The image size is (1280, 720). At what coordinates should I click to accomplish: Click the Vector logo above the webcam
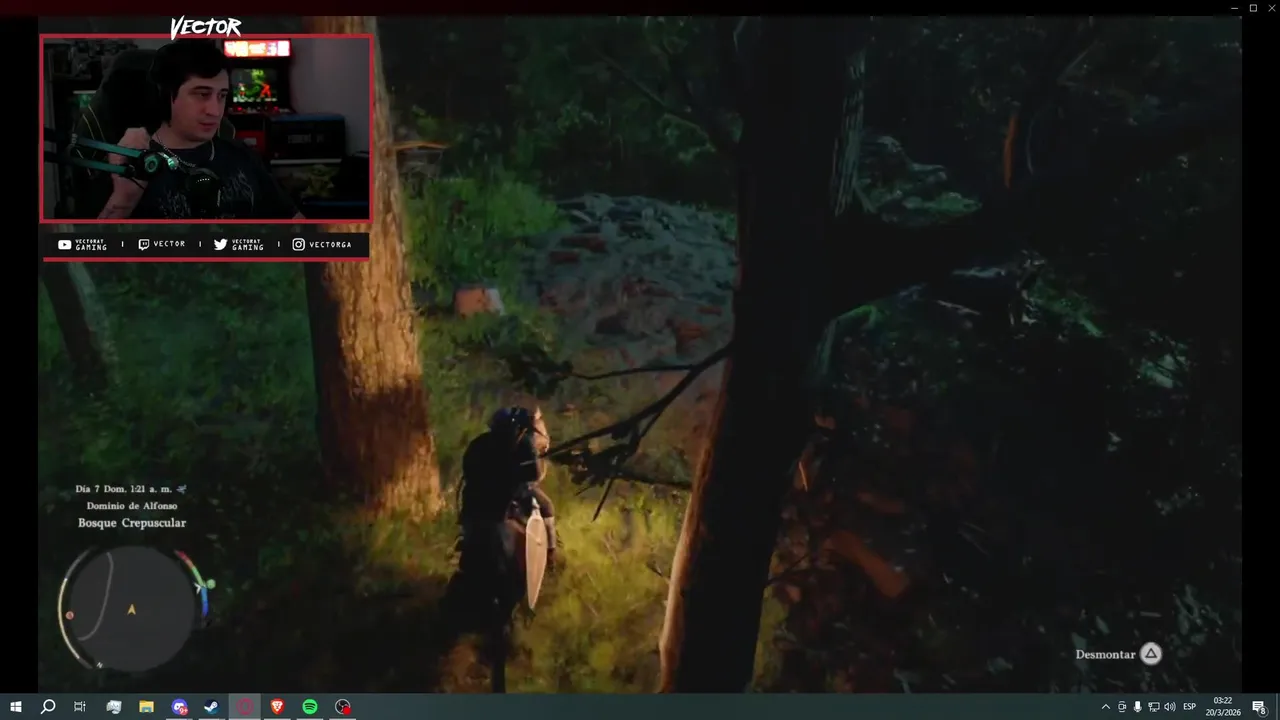pyautogui.click(x=205, y=27)
